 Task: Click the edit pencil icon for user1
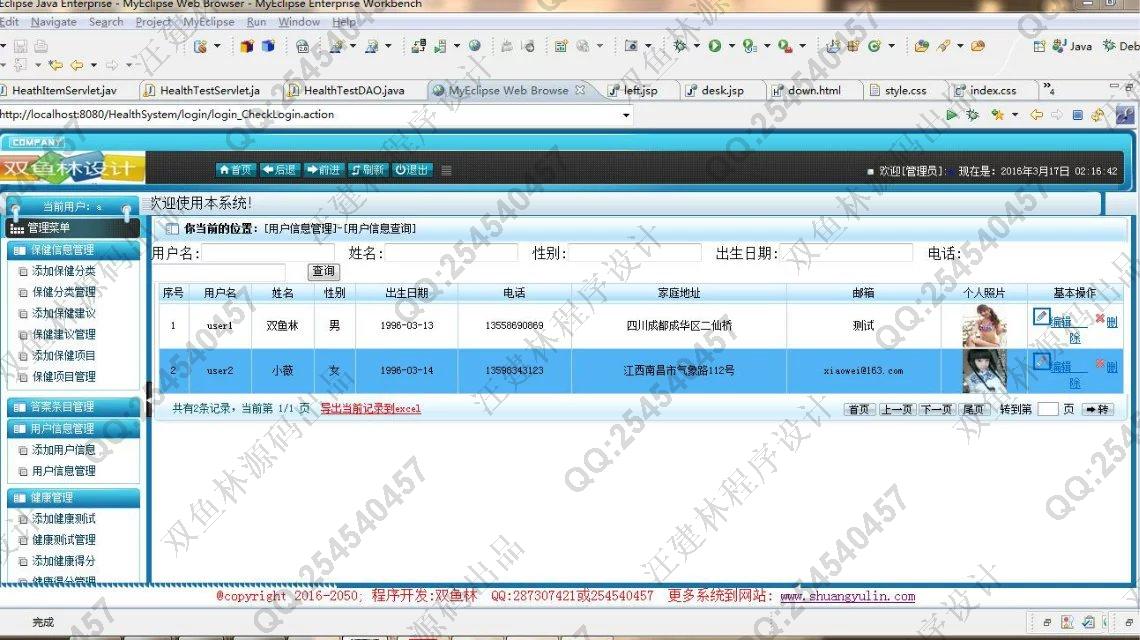1042,317
